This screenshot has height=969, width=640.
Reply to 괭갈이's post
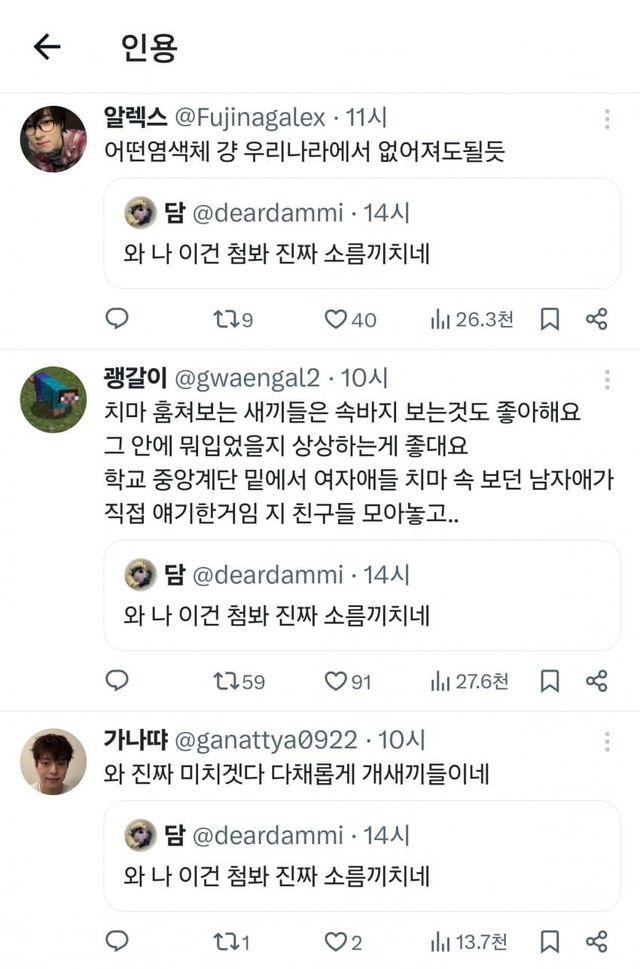click(117, 681)
